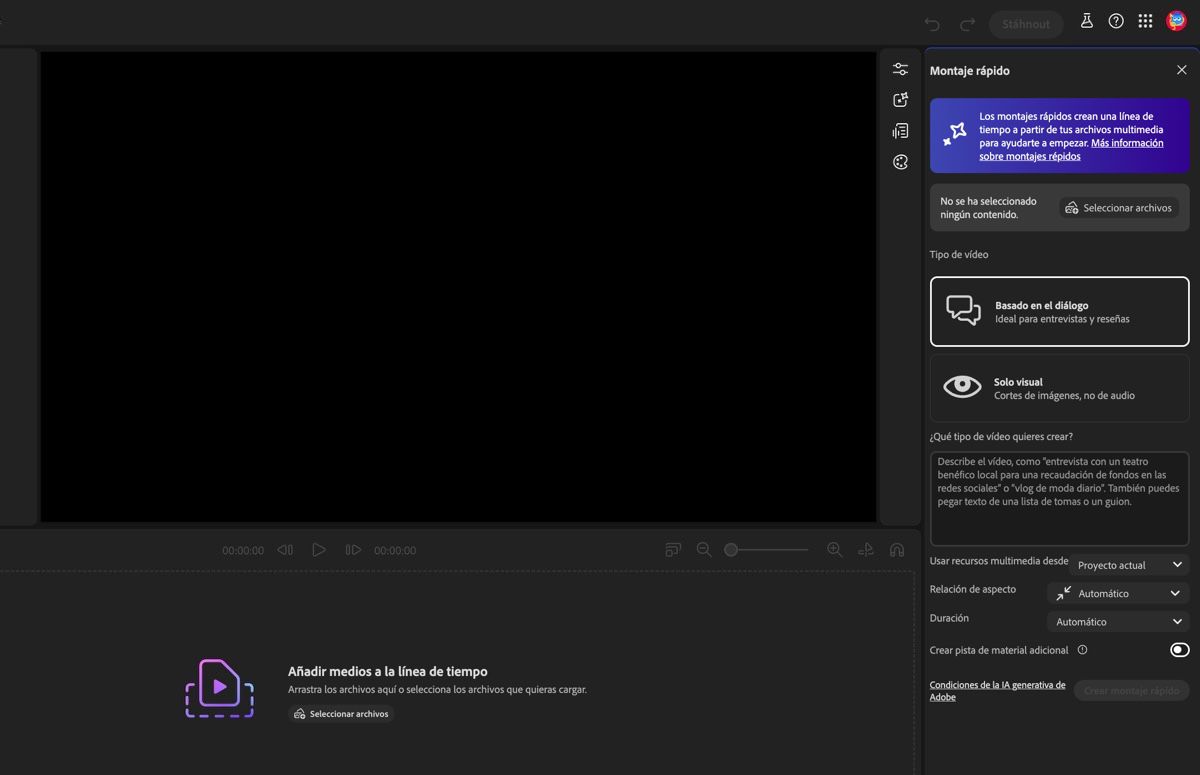Open the adjustments sliders panel icon
Image resolution: width=1200 pixels, height=775 pixels.
(x=900, y=69)
